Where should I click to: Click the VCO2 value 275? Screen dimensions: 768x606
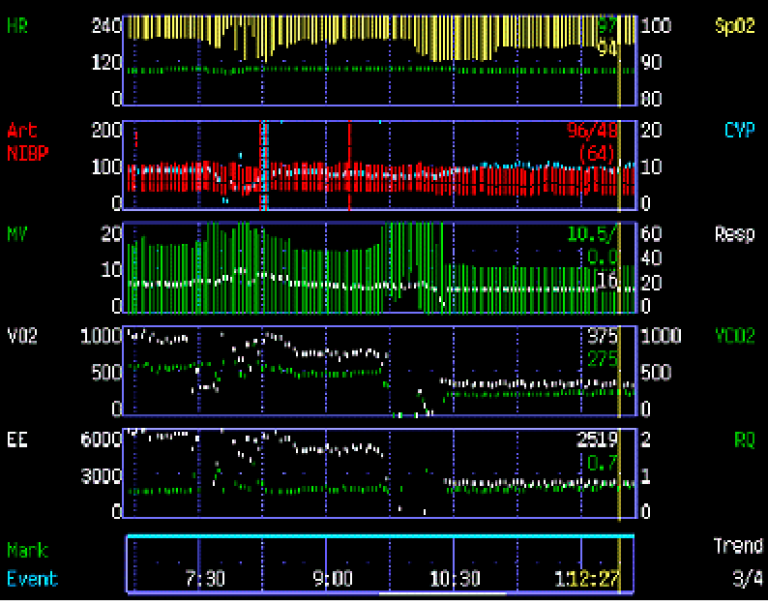pos(602,359)
